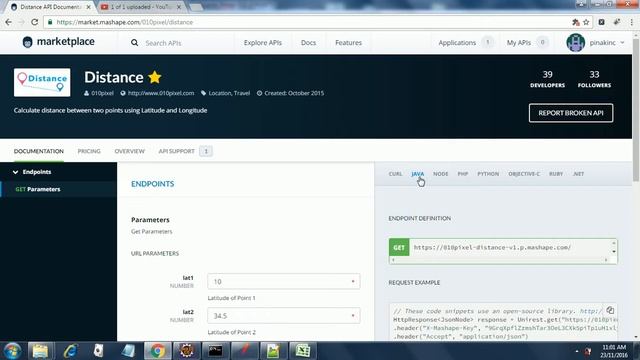The image size is (640, 360).
Task: Switch to the DOCUMENTATION tab
Action: tap(39, 151)
